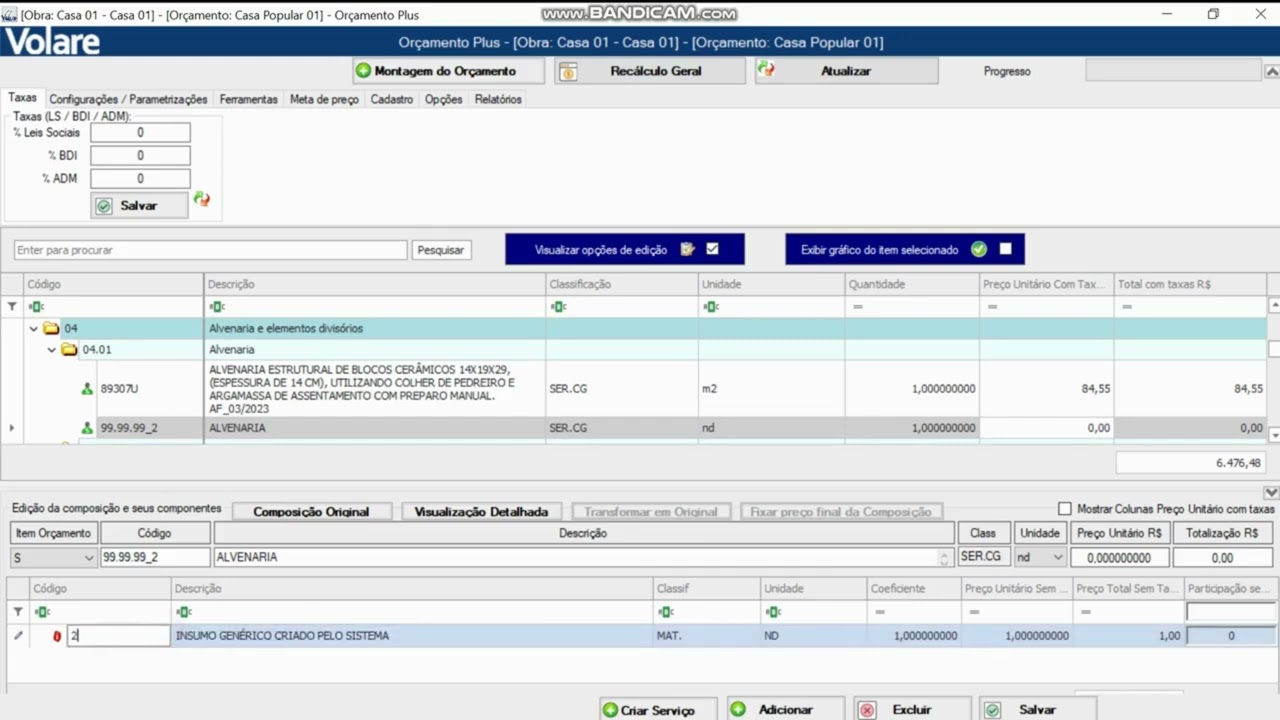Click INSUMO GENÉRICO CRIADO PELO SISTEMA text

point(282,635)
